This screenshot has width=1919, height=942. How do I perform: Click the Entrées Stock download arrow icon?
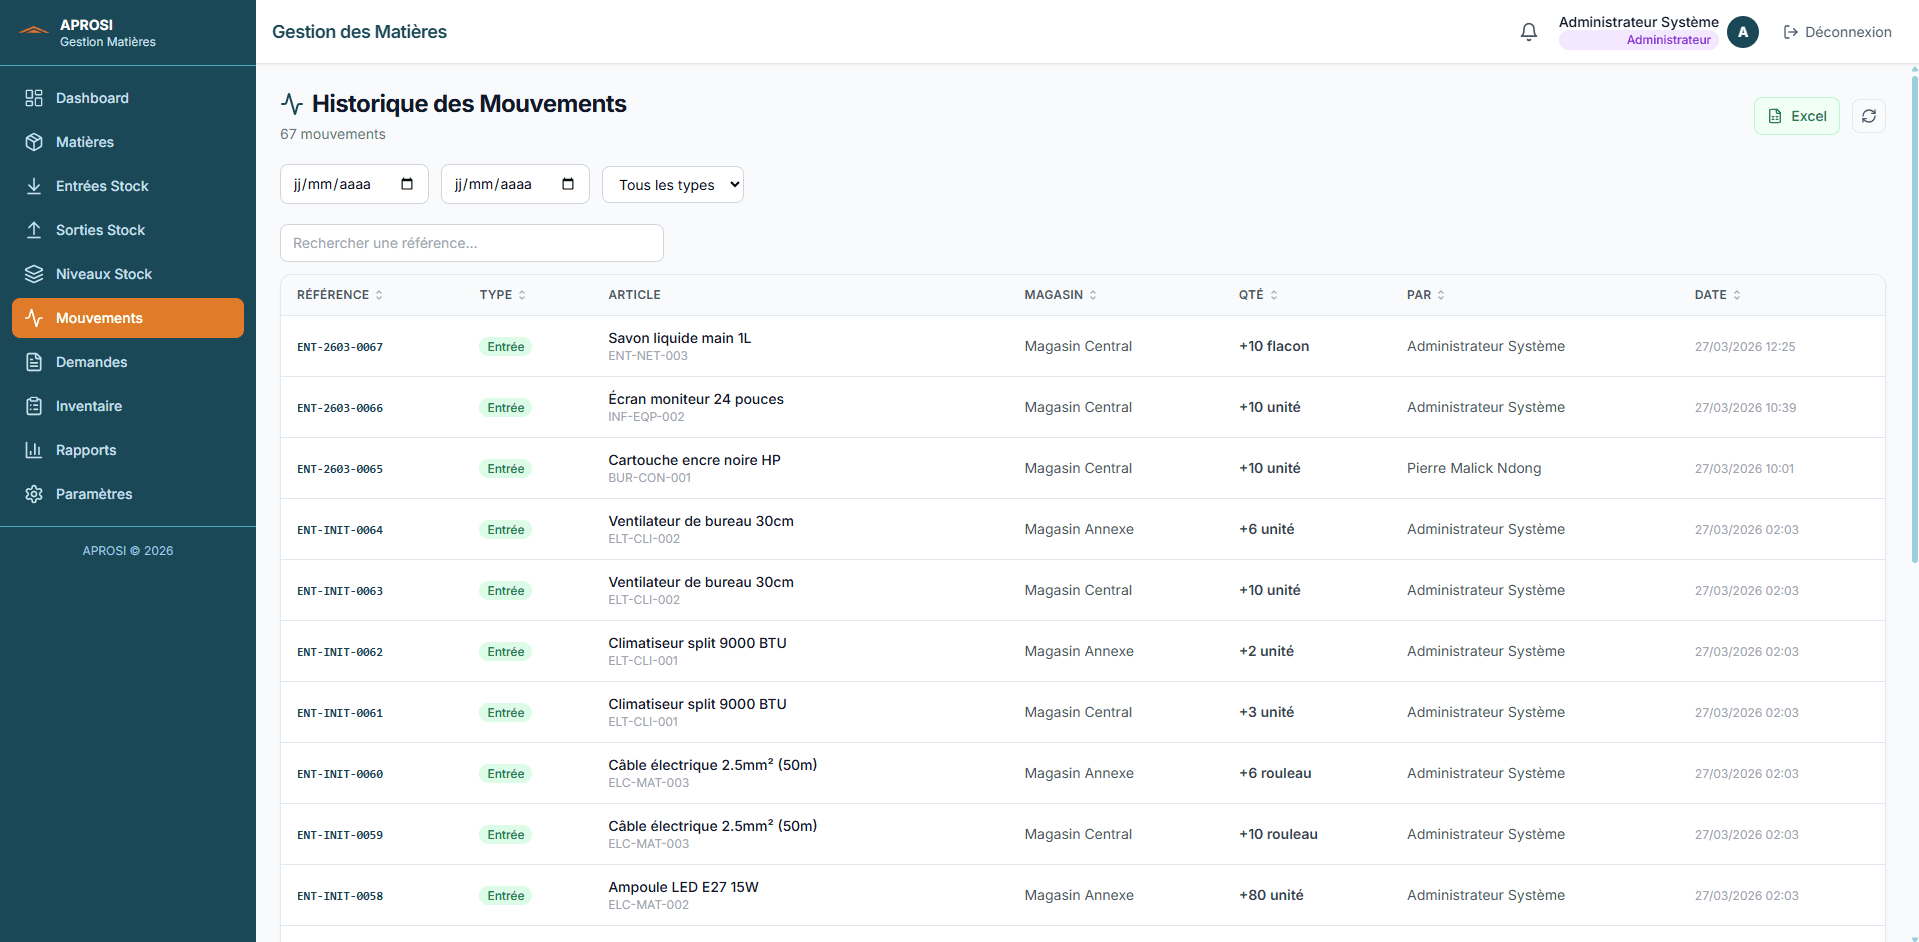pos(34,186)
